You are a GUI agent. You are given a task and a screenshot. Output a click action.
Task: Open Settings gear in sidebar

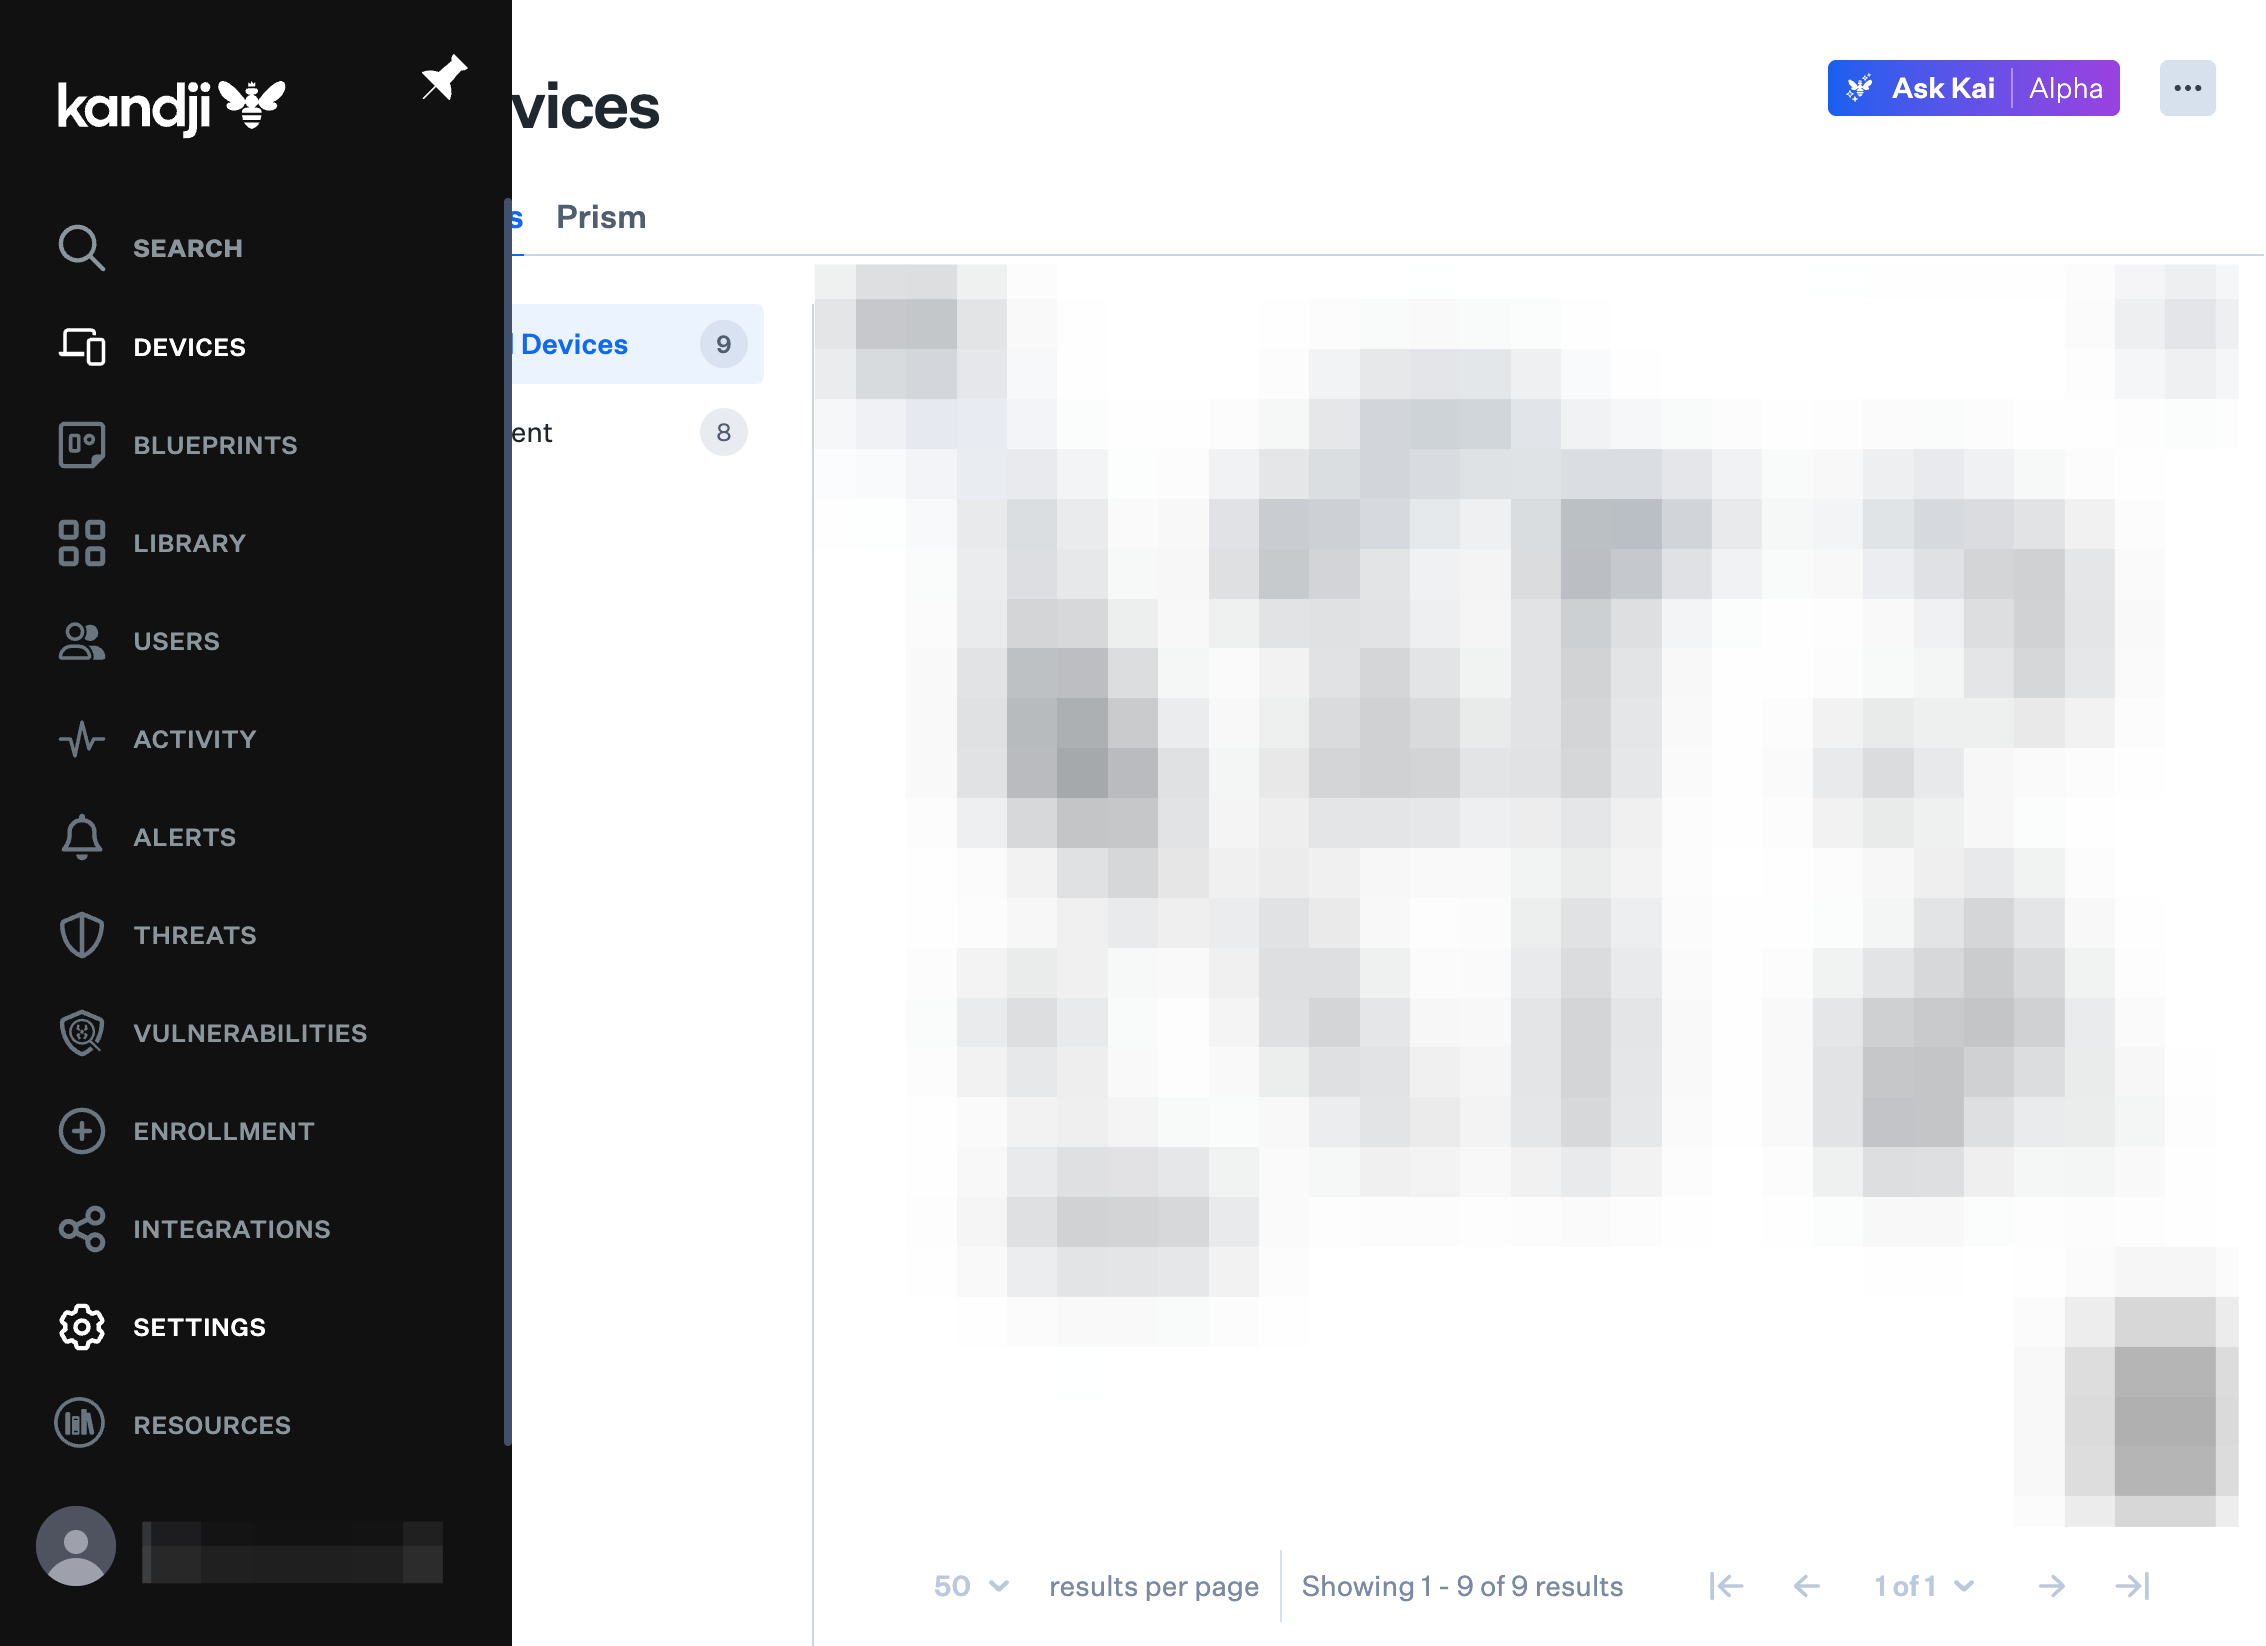click(81, 1327)
